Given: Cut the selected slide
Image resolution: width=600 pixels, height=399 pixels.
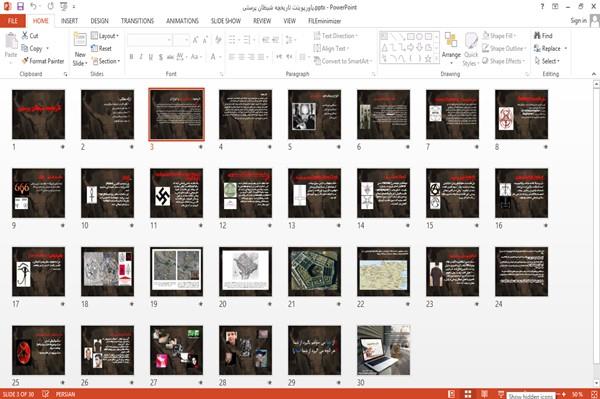Looking at the screenshot, I should tap(30, 36).
